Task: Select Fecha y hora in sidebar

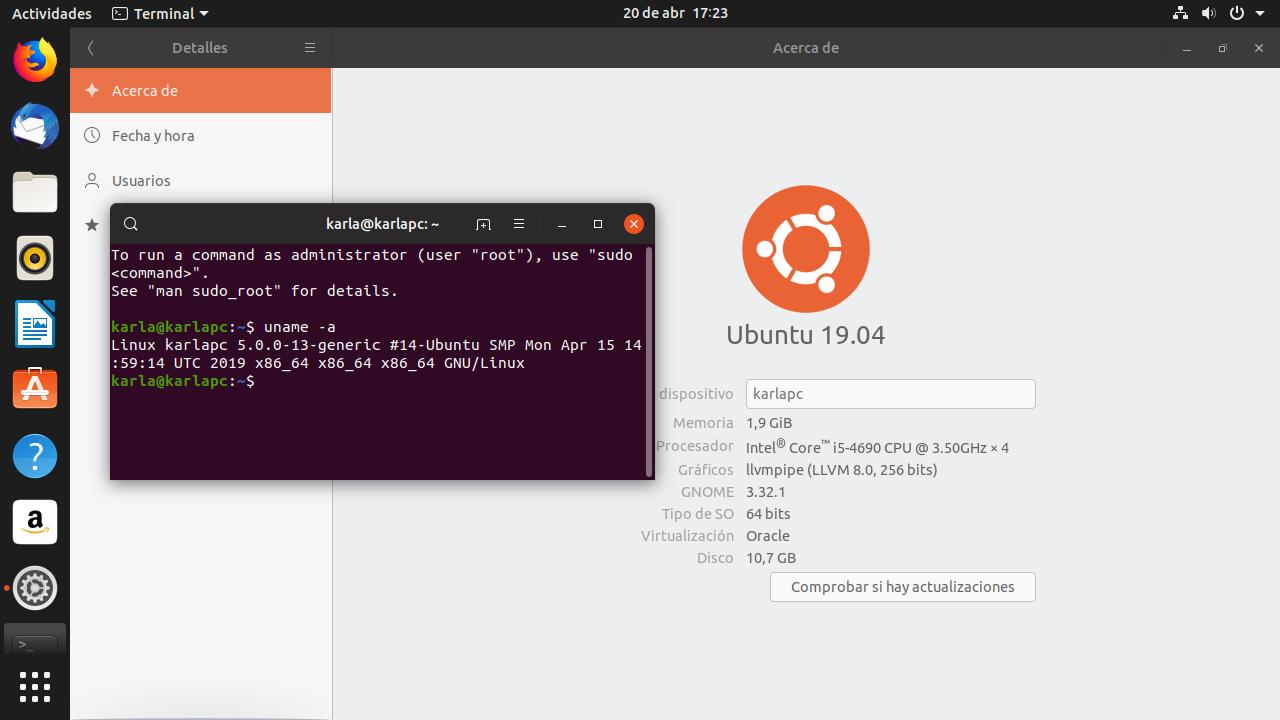Action: pos(200,135)
